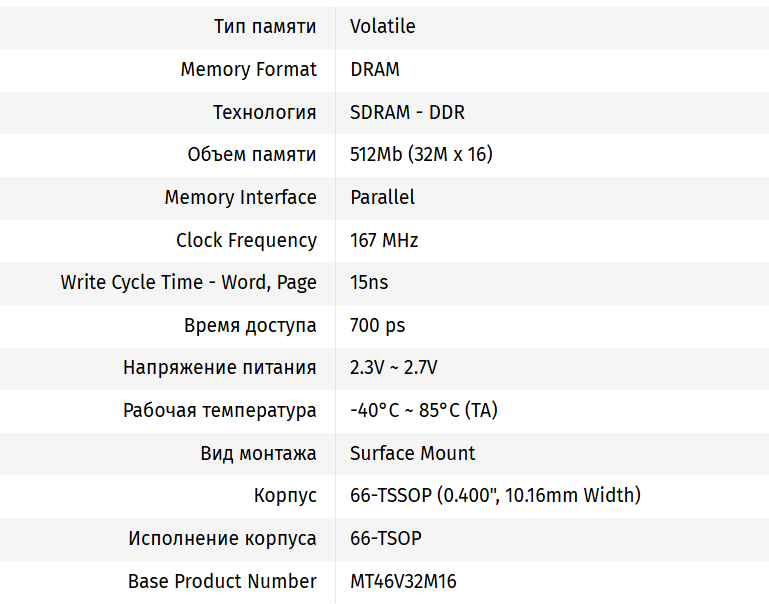Select the 'MT46V32M16' base product number
769x604 pixels.
[x=403, y=581]
